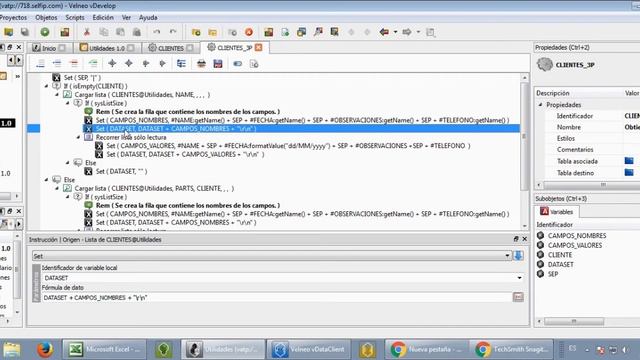Close the Utilidades 1.0 tab box

(131, 48)
